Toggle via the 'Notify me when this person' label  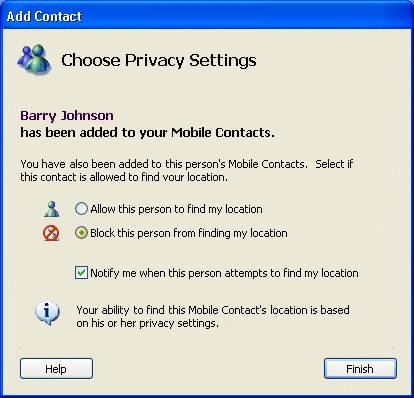(x=224, y=273)
